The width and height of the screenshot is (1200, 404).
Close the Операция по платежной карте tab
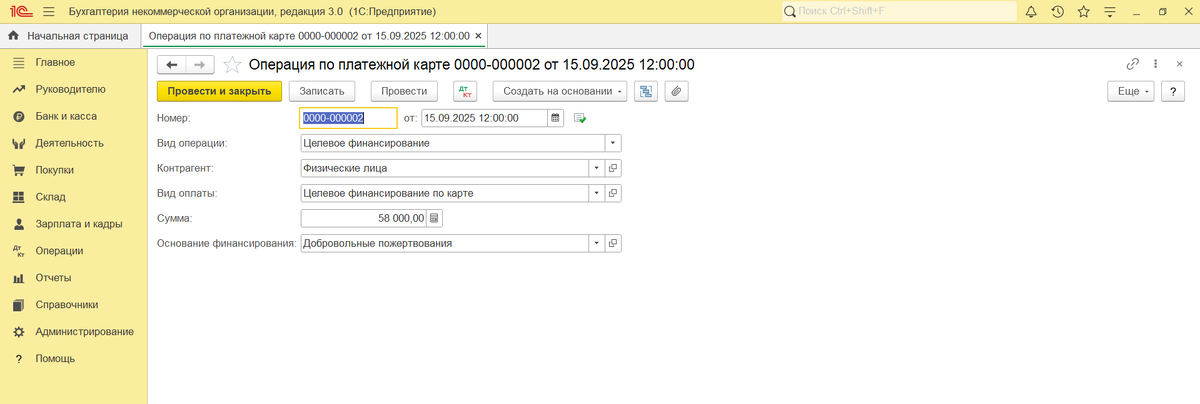click(x=479, y=36)
